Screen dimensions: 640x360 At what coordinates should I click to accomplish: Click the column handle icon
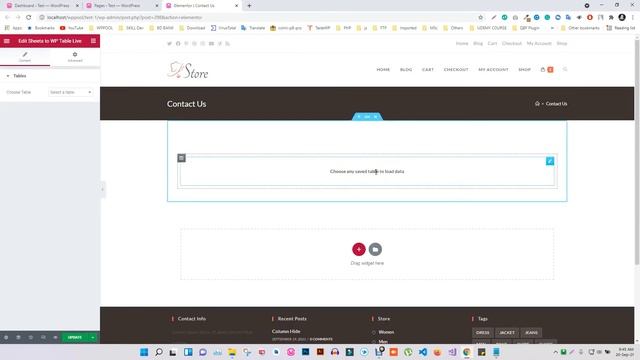click(x=182, y=158)
